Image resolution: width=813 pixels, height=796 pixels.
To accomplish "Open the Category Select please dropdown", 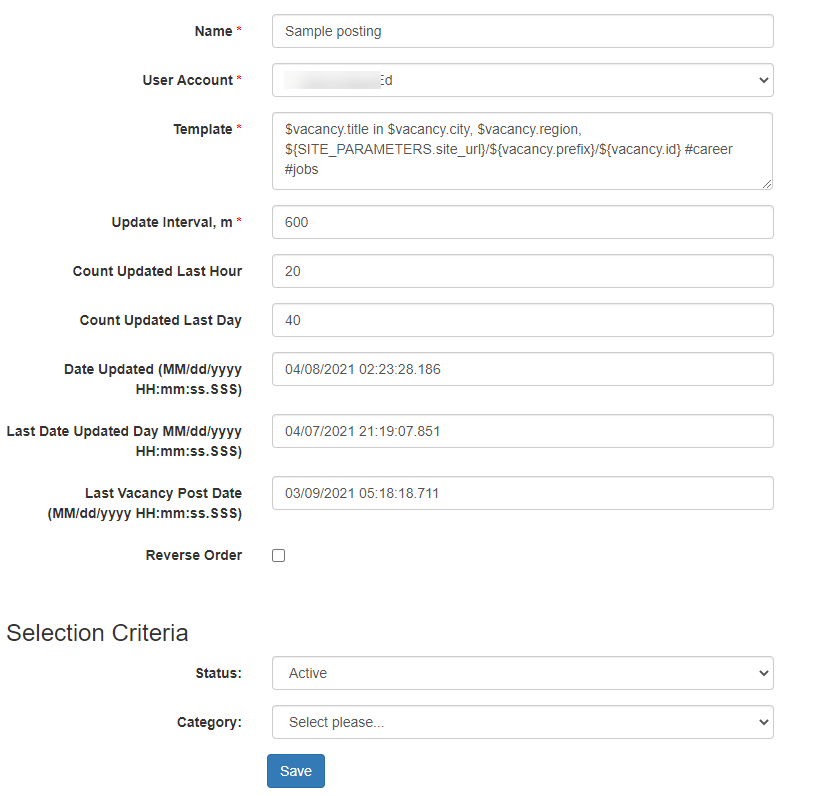I will 523,722.
